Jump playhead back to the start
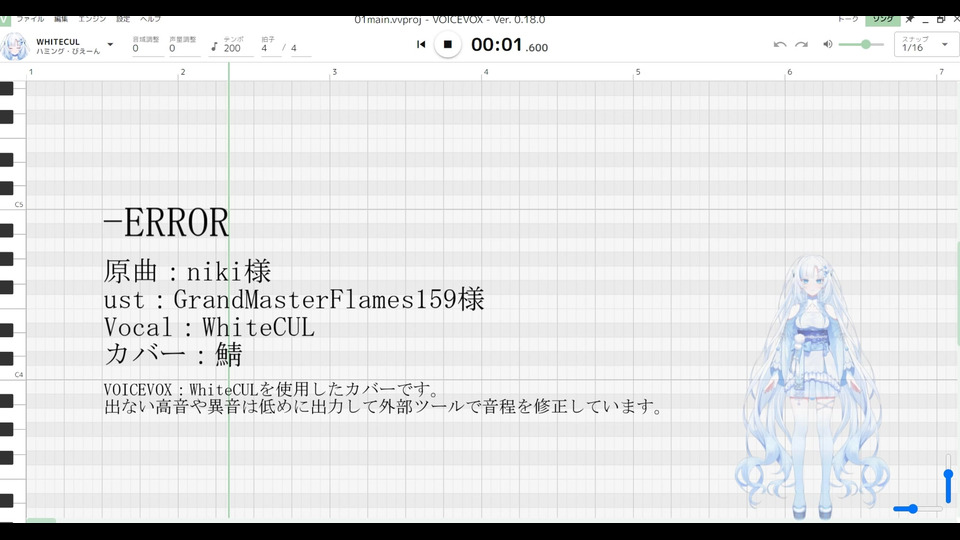 [421, 44]
